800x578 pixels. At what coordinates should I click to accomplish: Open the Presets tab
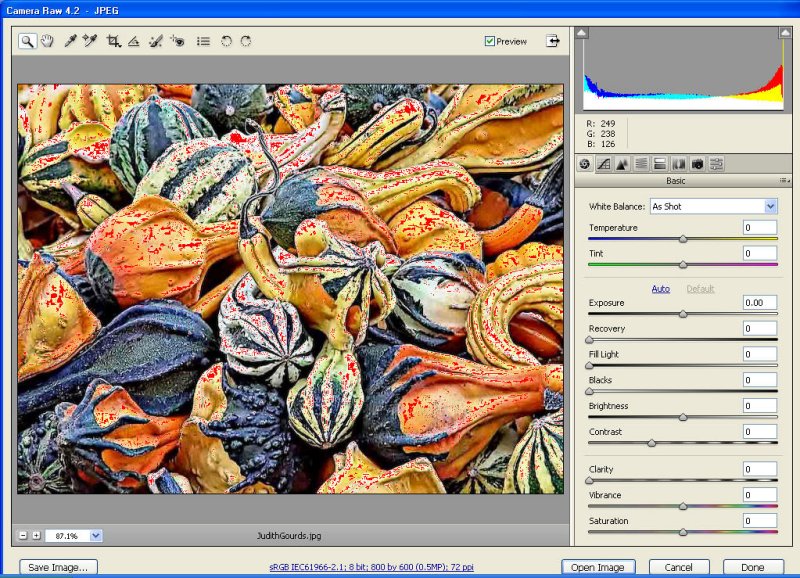click(x=716, y=164)
